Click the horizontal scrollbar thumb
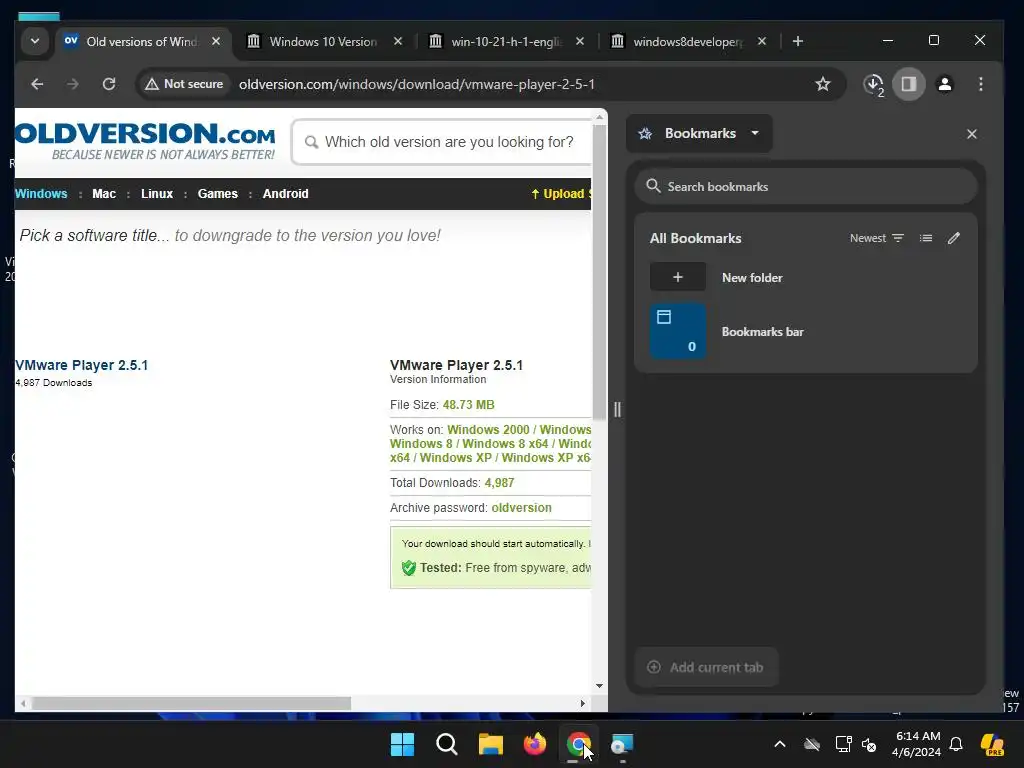 point(191,703)
